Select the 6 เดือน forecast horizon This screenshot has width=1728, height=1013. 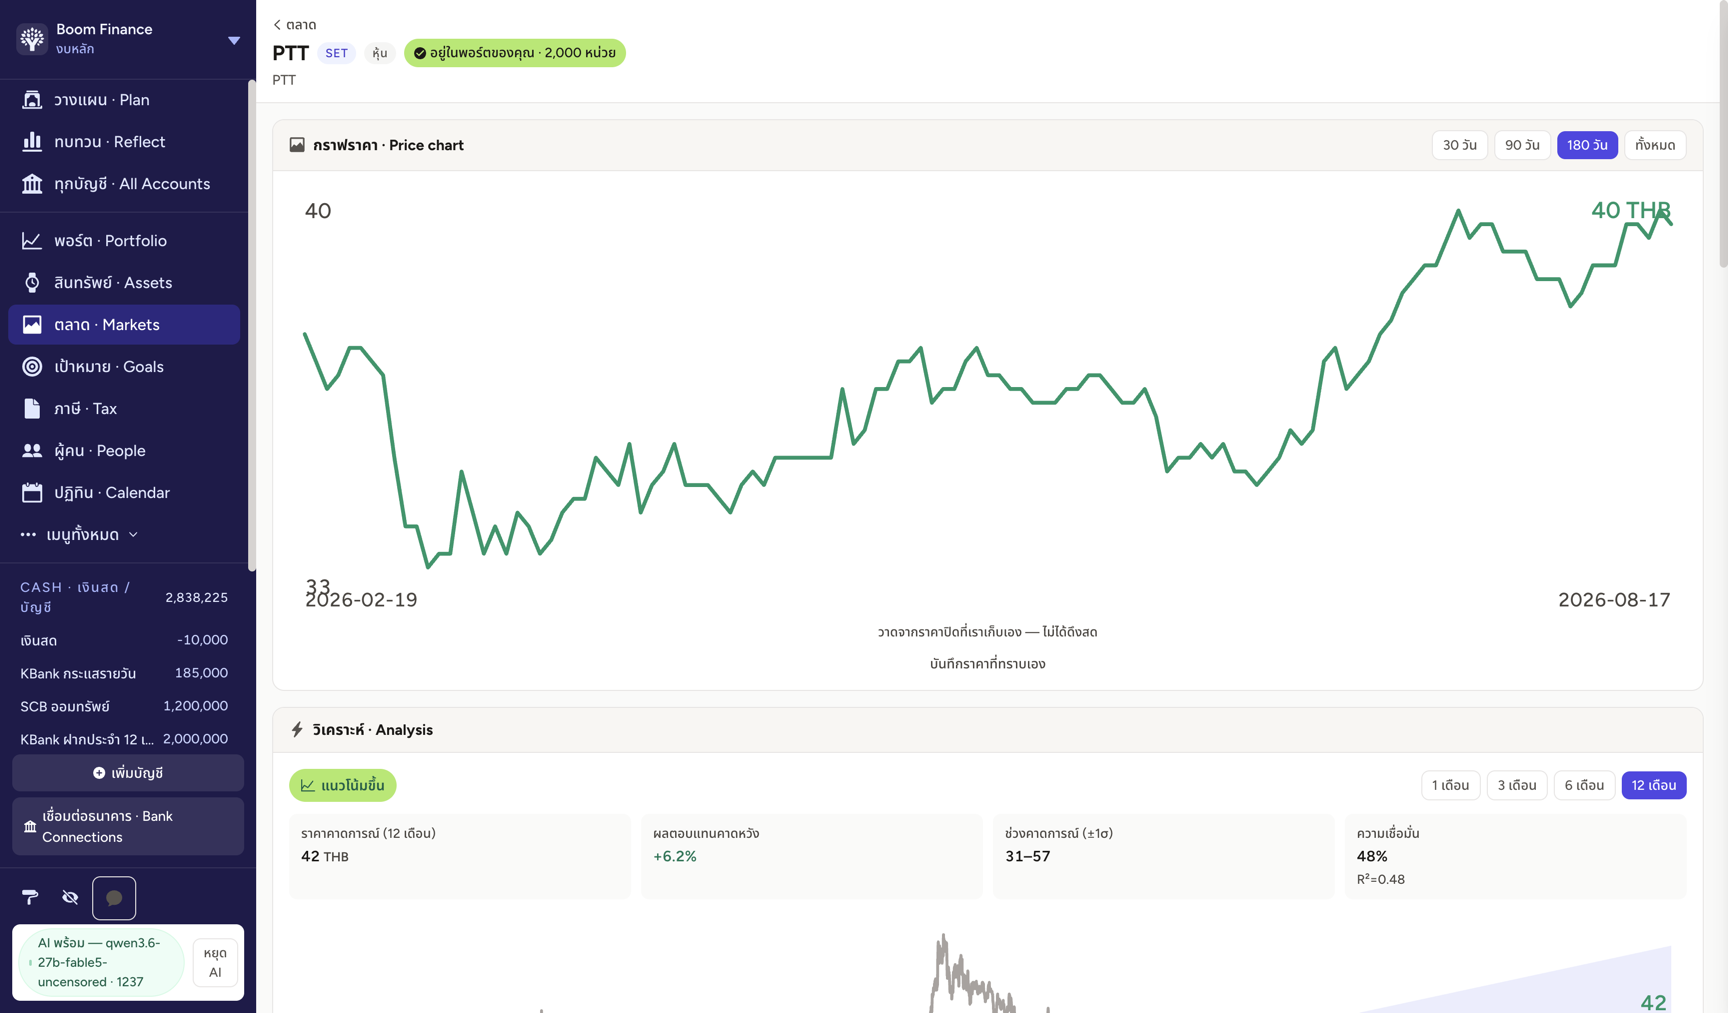(1584, 785)
